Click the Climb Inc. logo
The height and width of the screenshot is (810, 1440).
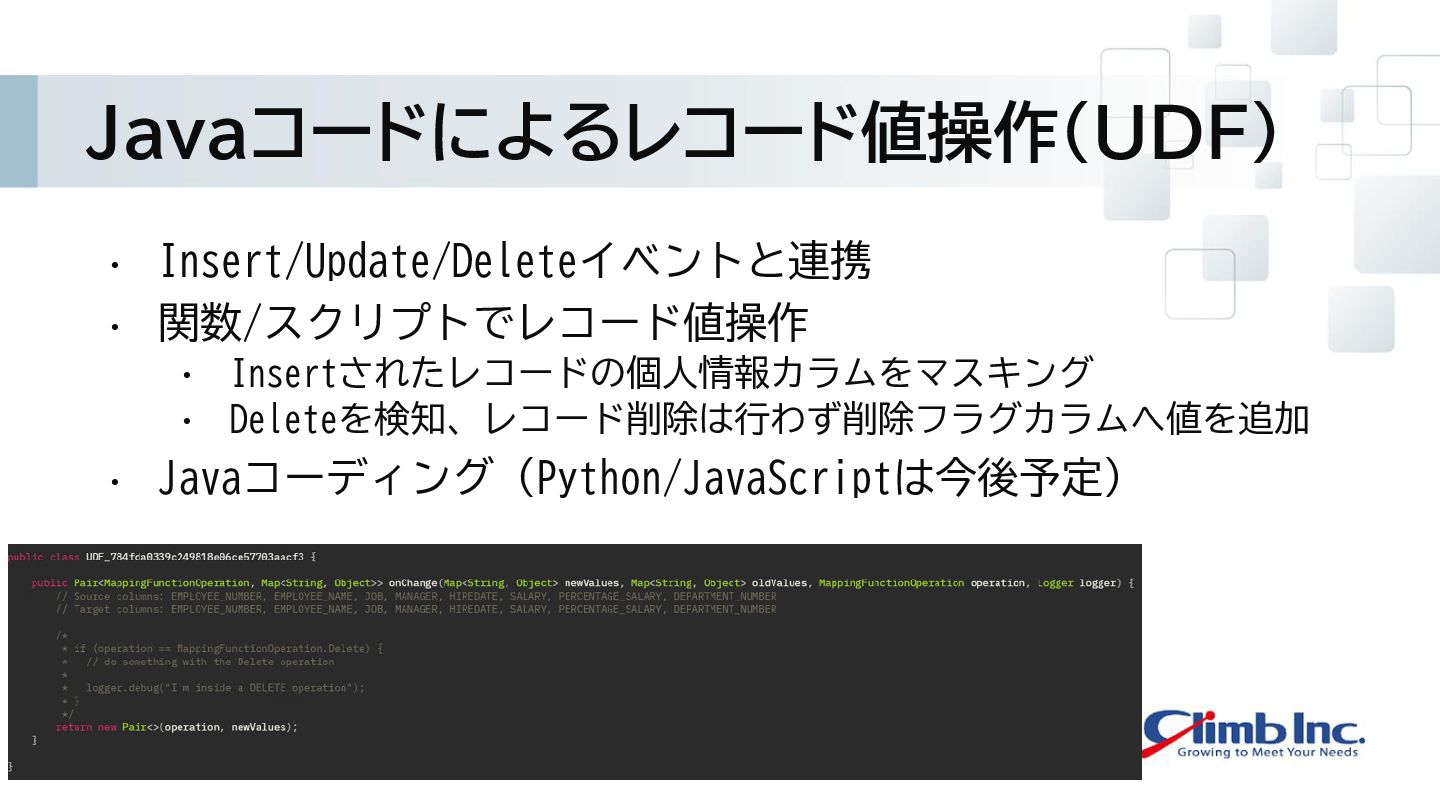tap(1254, 734)
